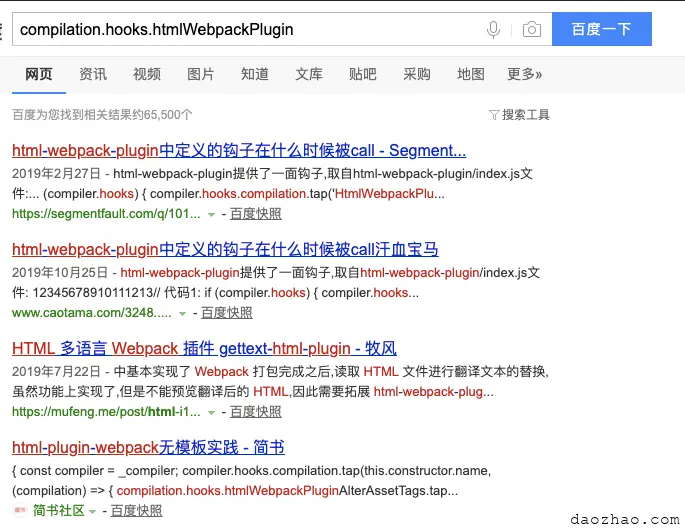Open the html-plugin-webpack无模板实践 简书 result
This screenshot has height=529, width=685.
click(x=148, y=447)
